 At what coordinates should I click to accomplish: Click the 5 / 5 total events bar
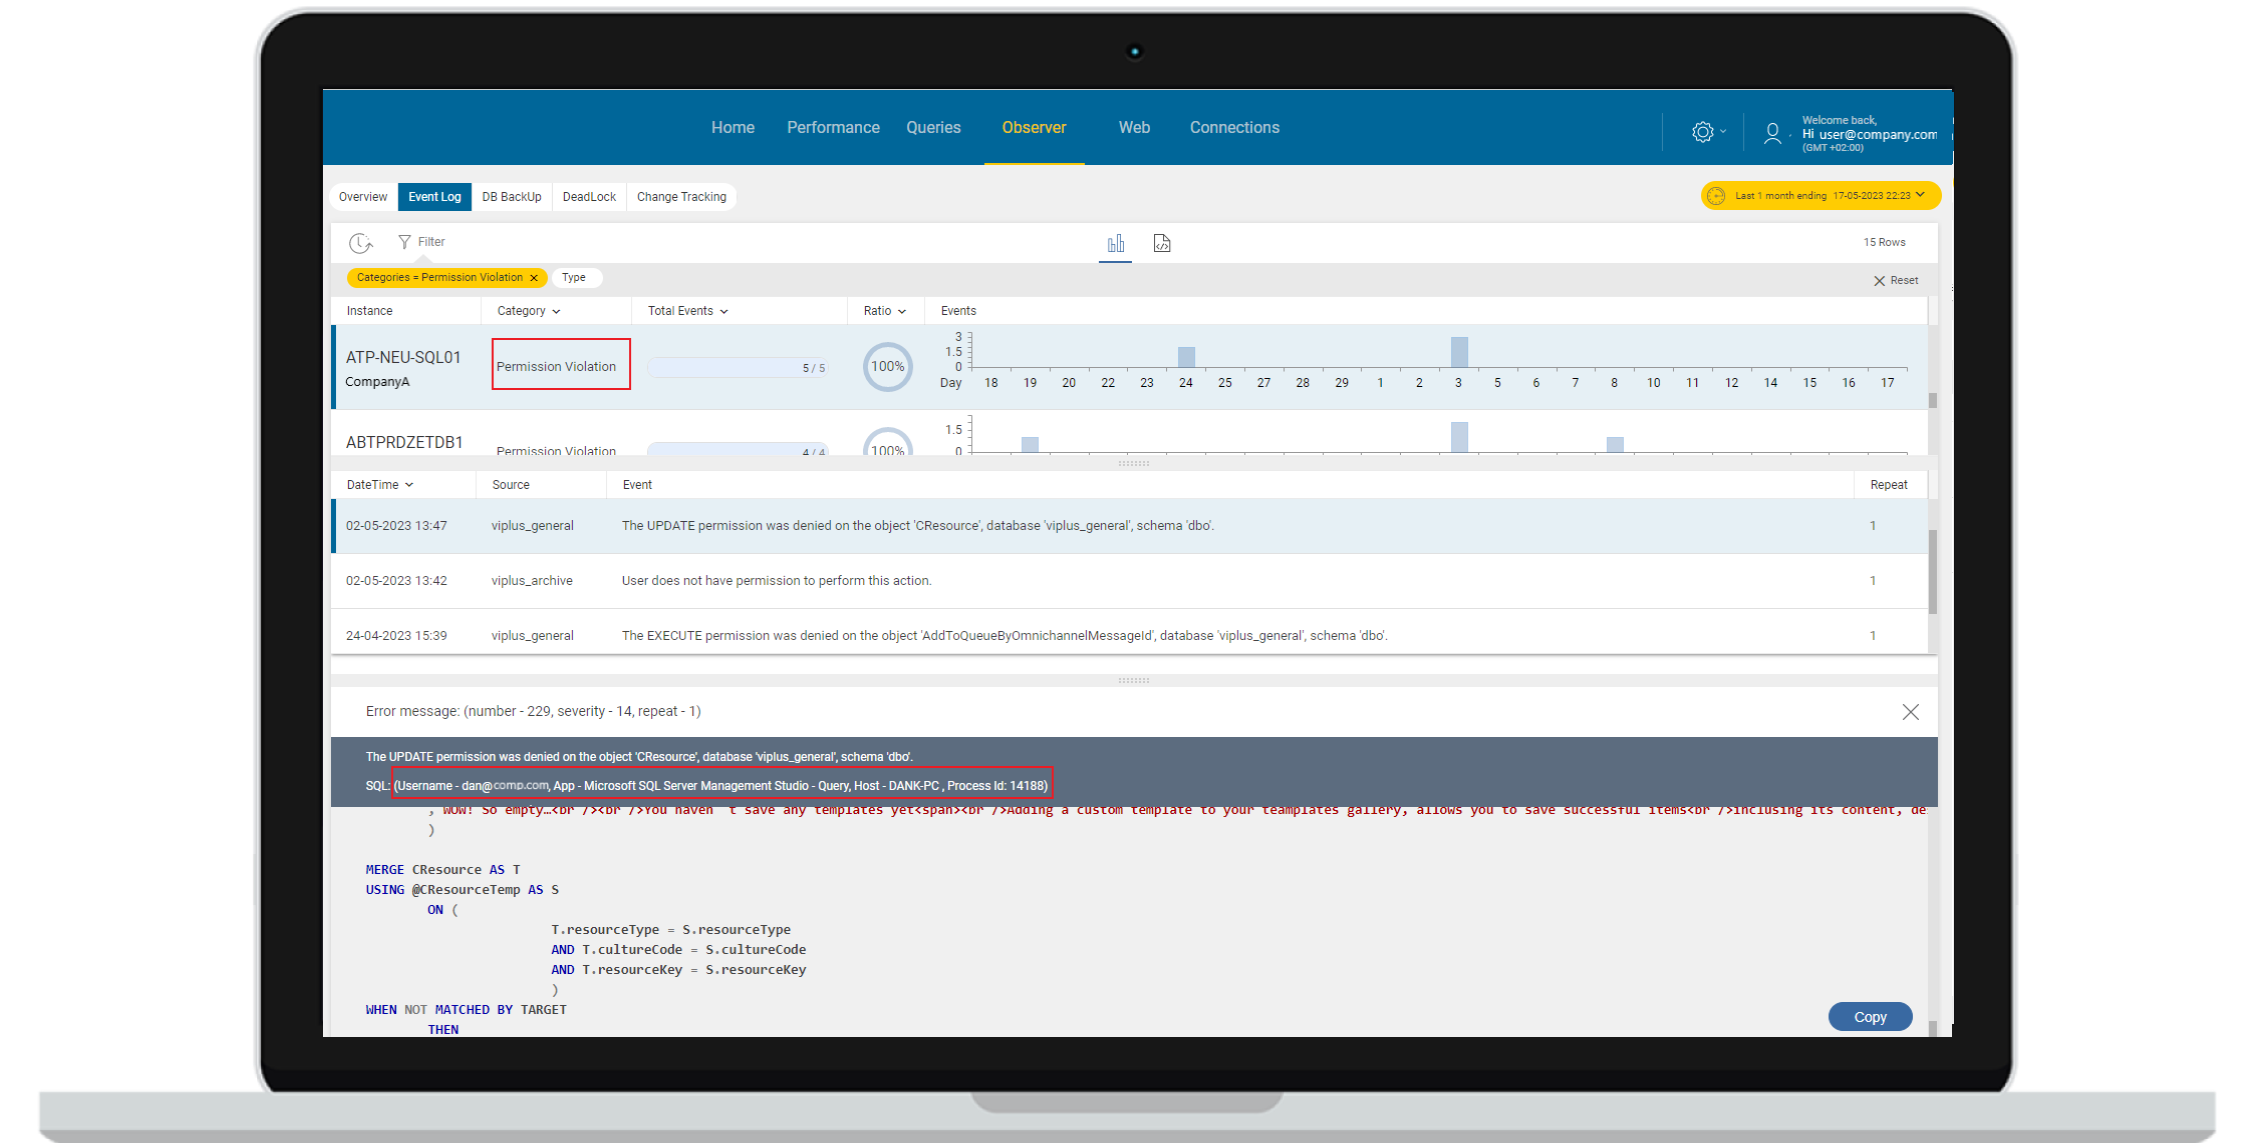click(738, 368)
